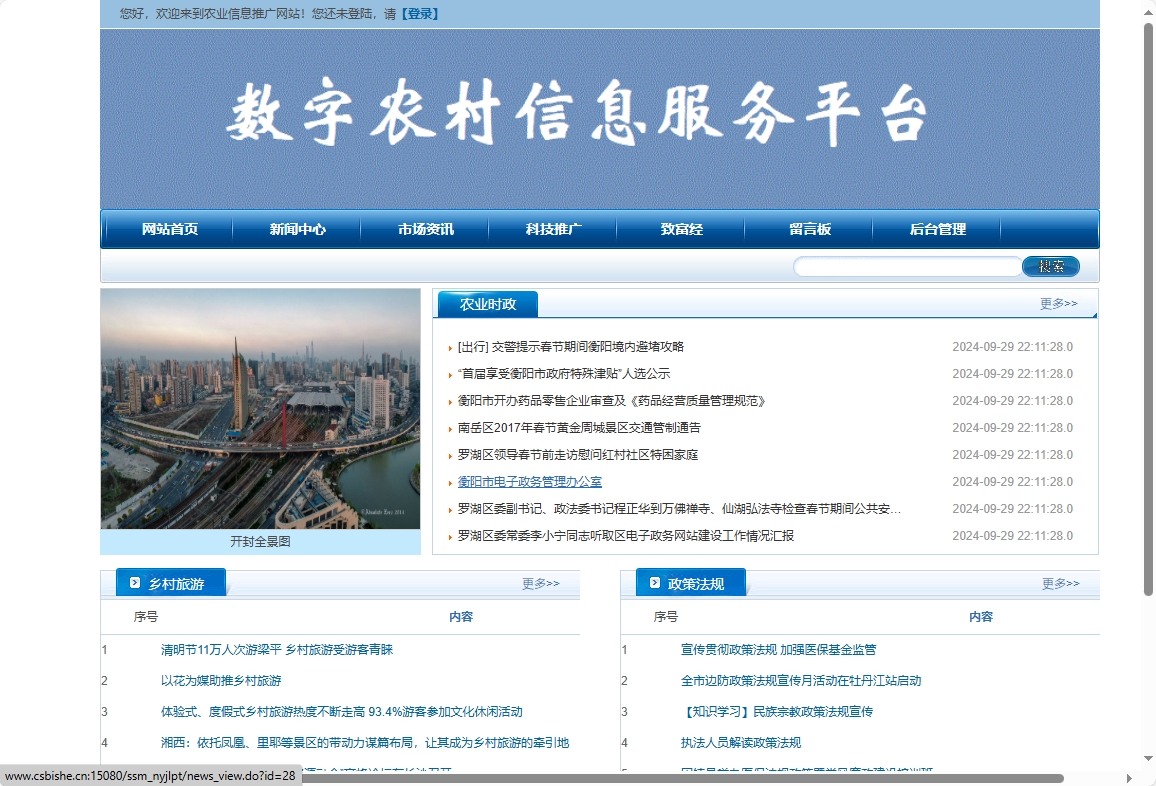Screen dimensions: 1156x786
Task: Open the 后台管理 menu item
Action: [x=938, y=229]
